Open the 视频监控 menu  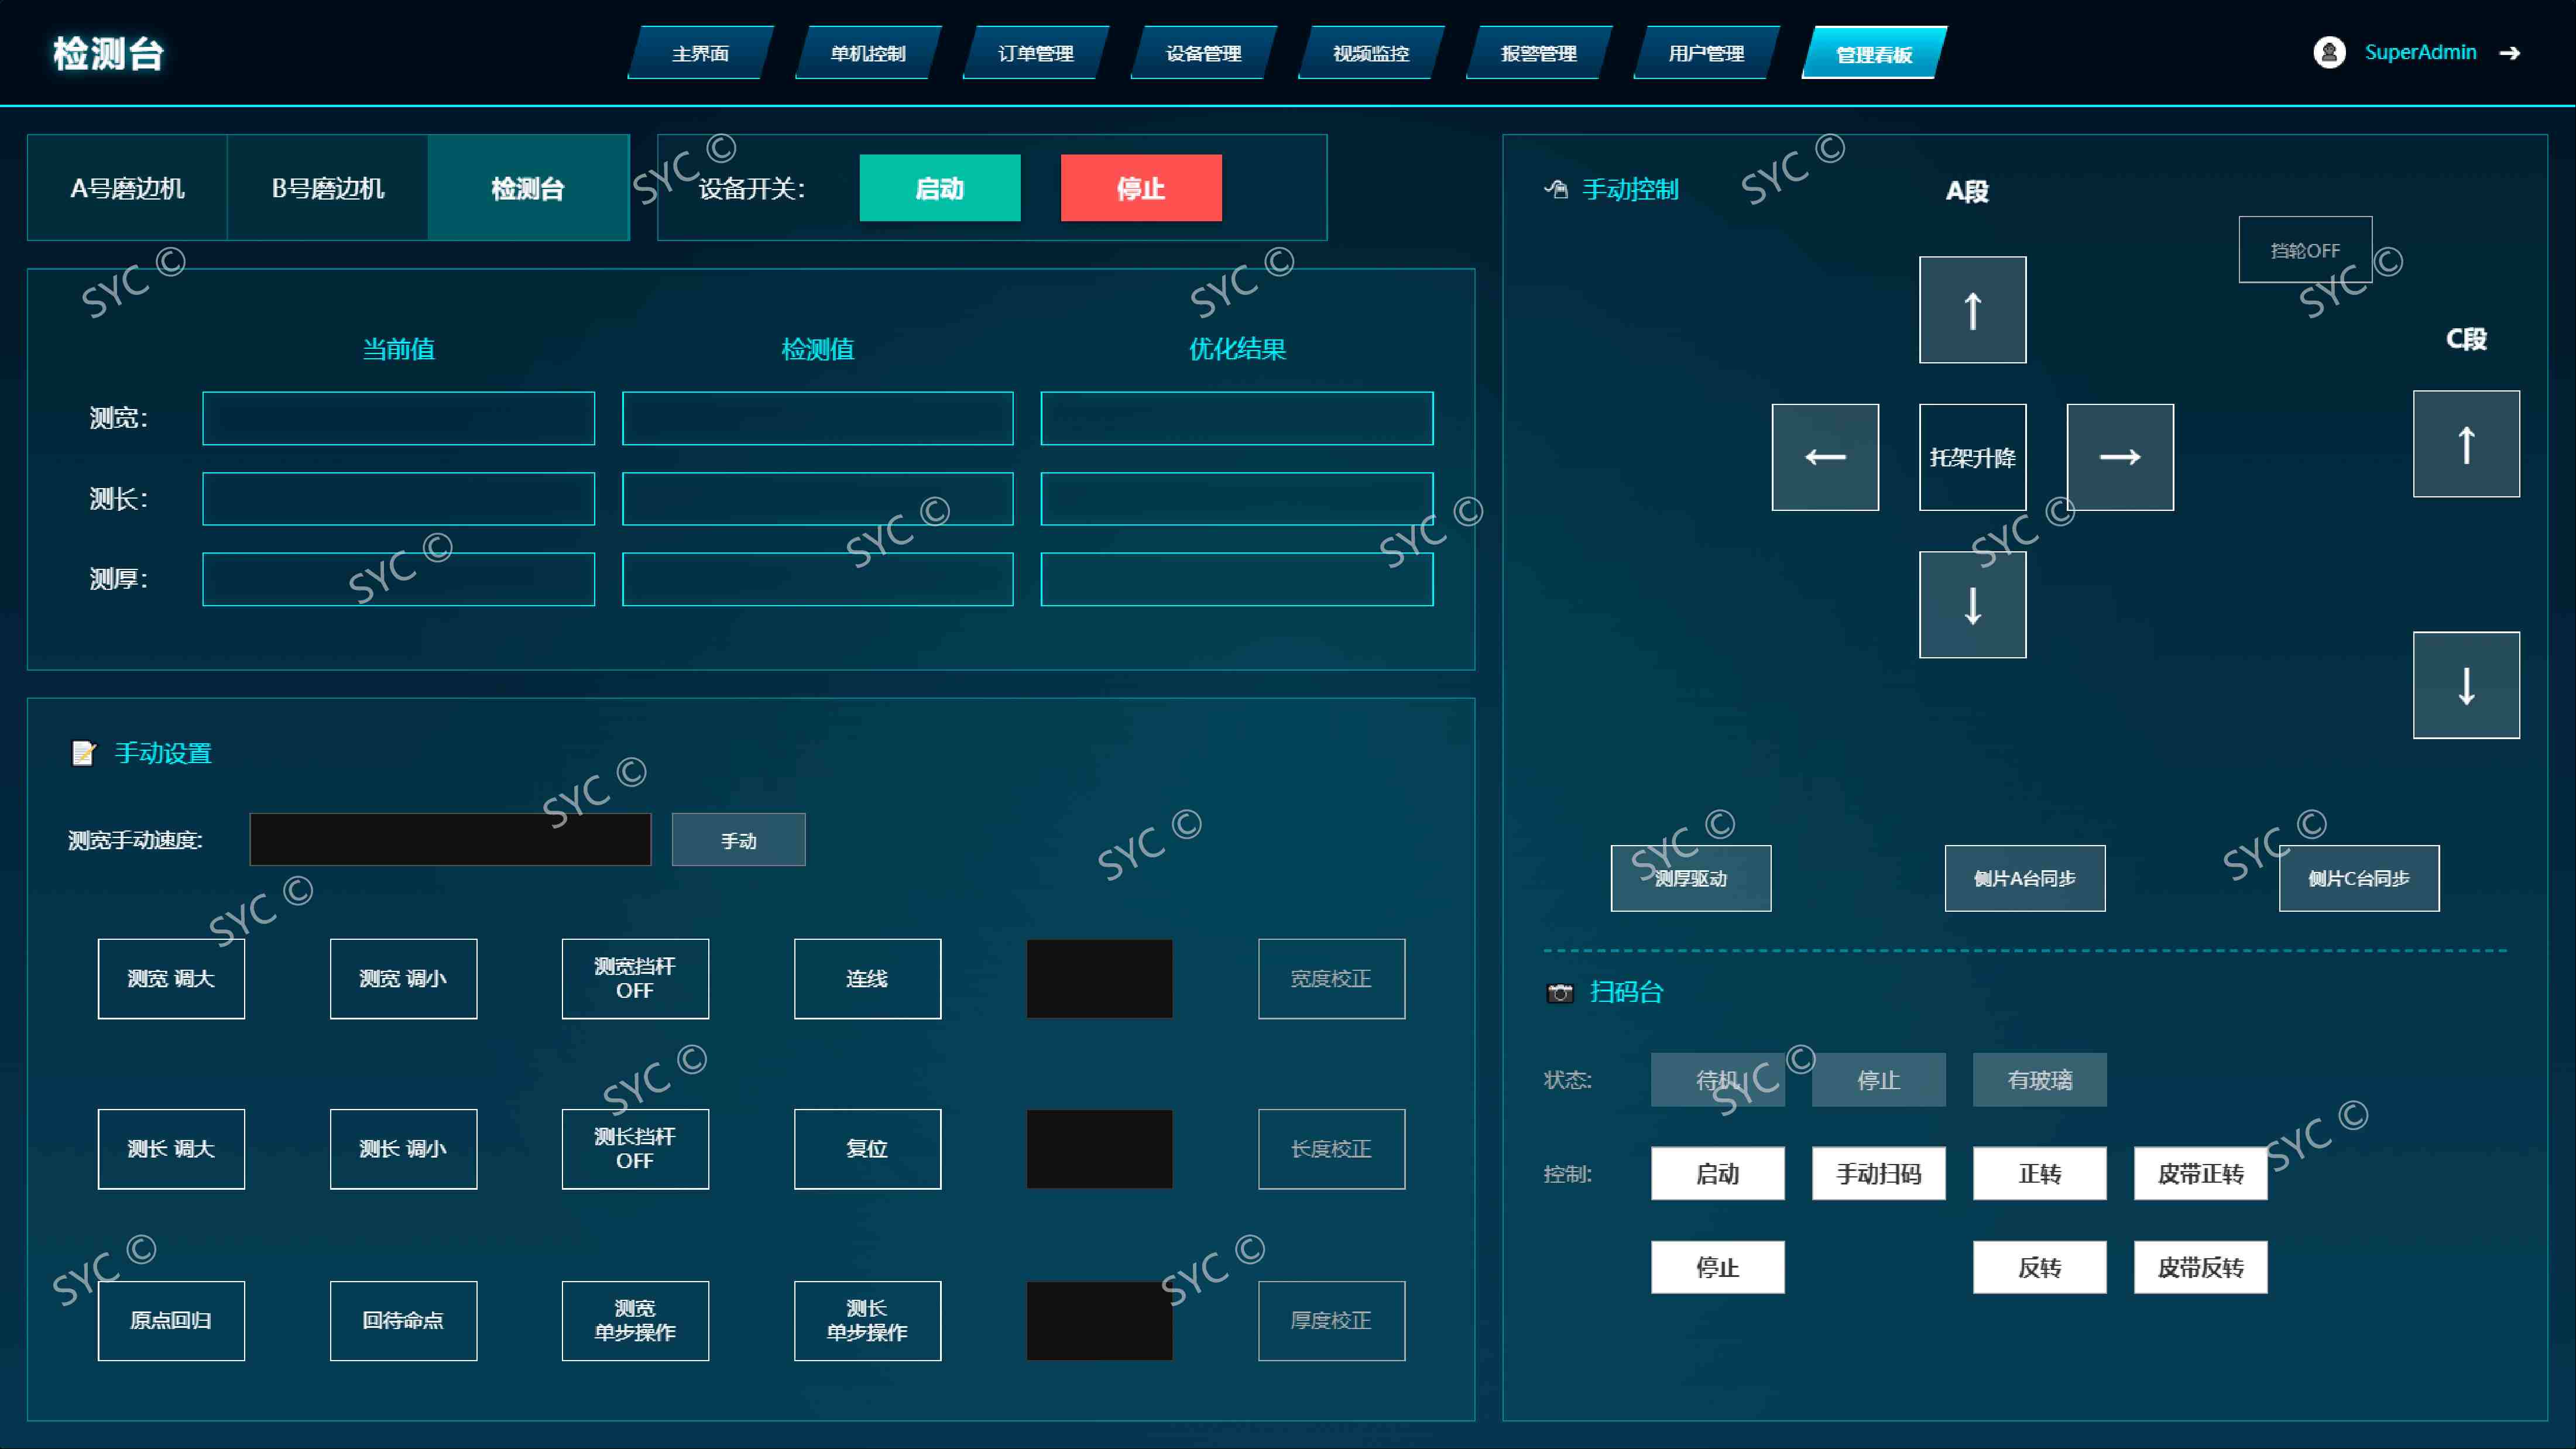pyautogui.click(x=1371, y=53)
